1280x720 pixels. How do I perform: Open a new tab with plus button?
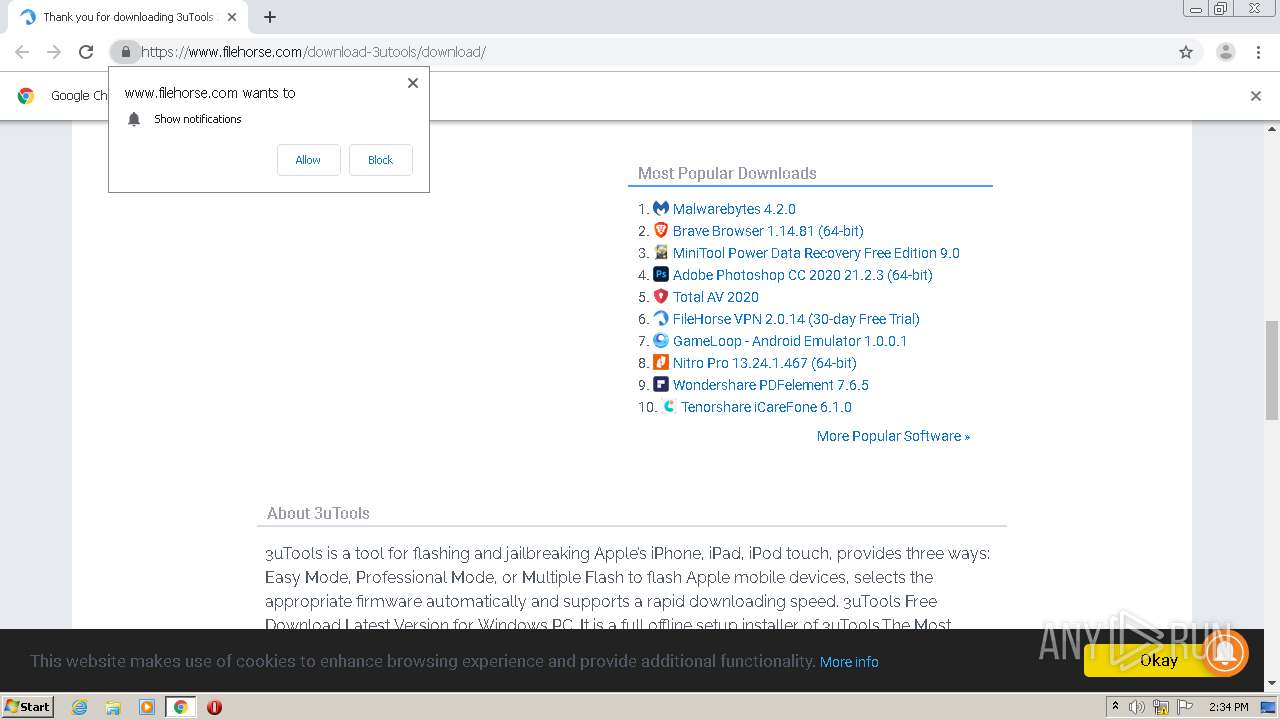click(270, 17)
